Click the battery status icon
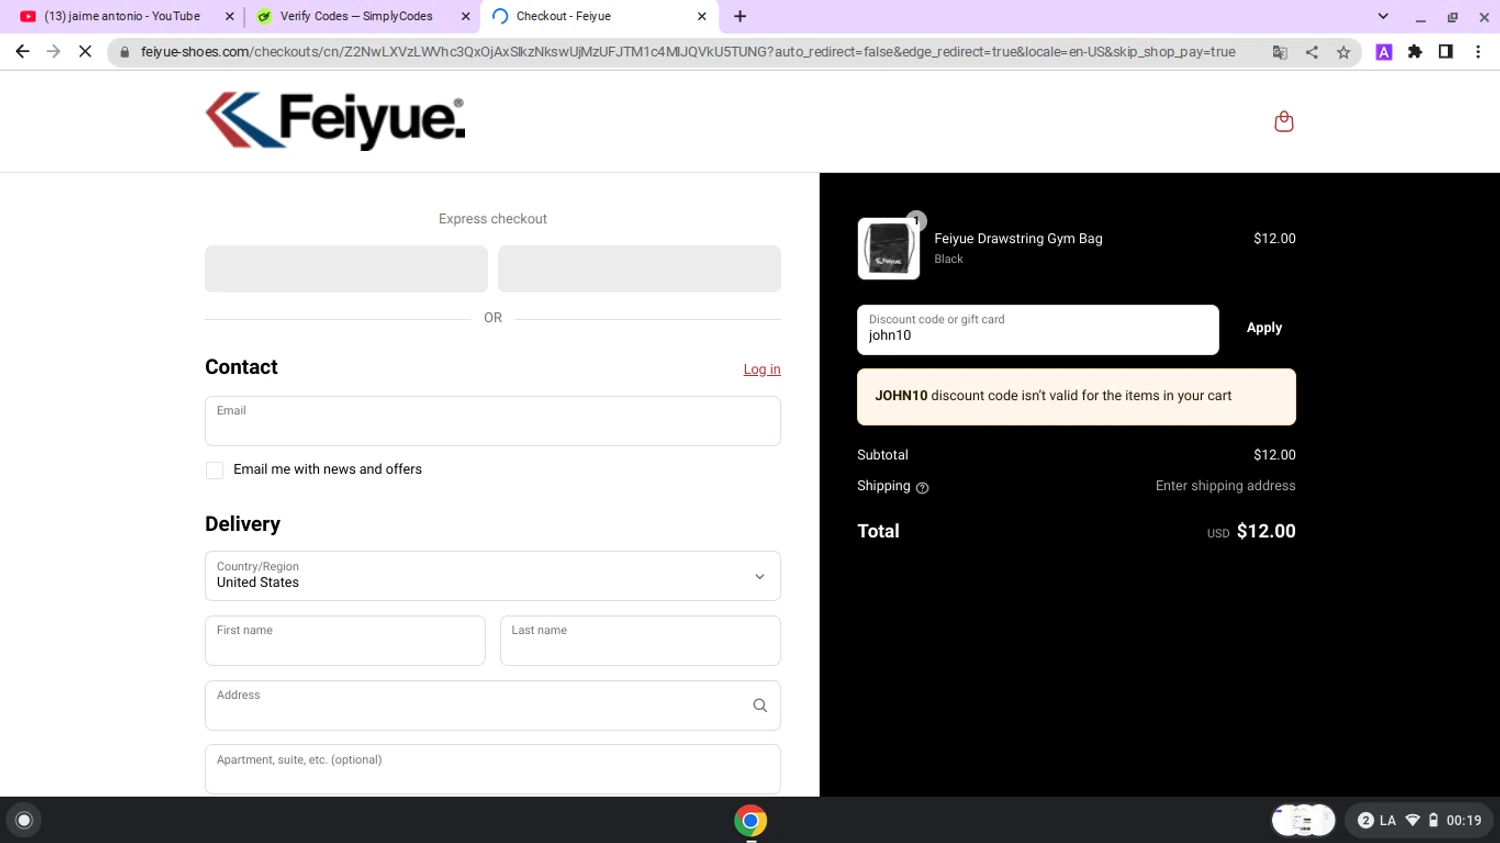The height and width of the screenshot is (843, 1500). point(1433,821)
